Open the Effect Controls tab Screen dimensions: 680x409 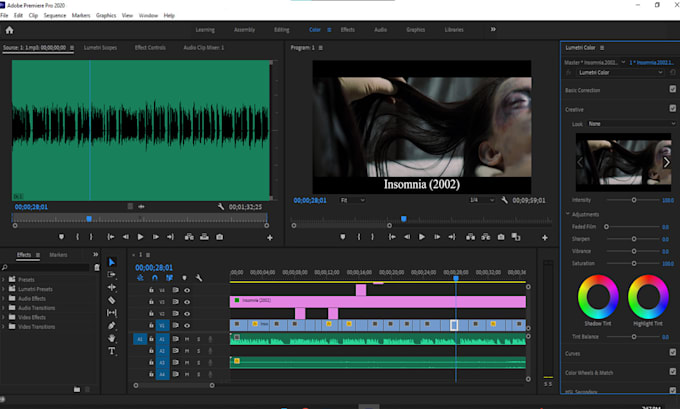point(150,48)
